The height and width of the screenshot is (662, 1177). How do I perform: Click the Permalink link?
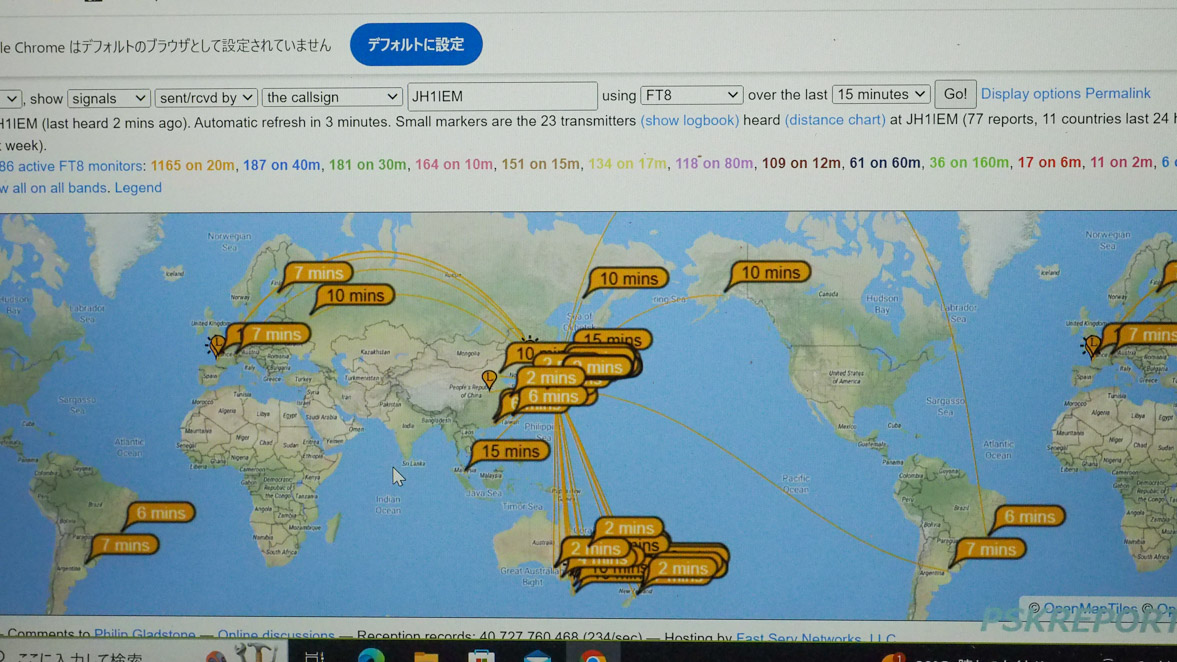point(1117,94)
